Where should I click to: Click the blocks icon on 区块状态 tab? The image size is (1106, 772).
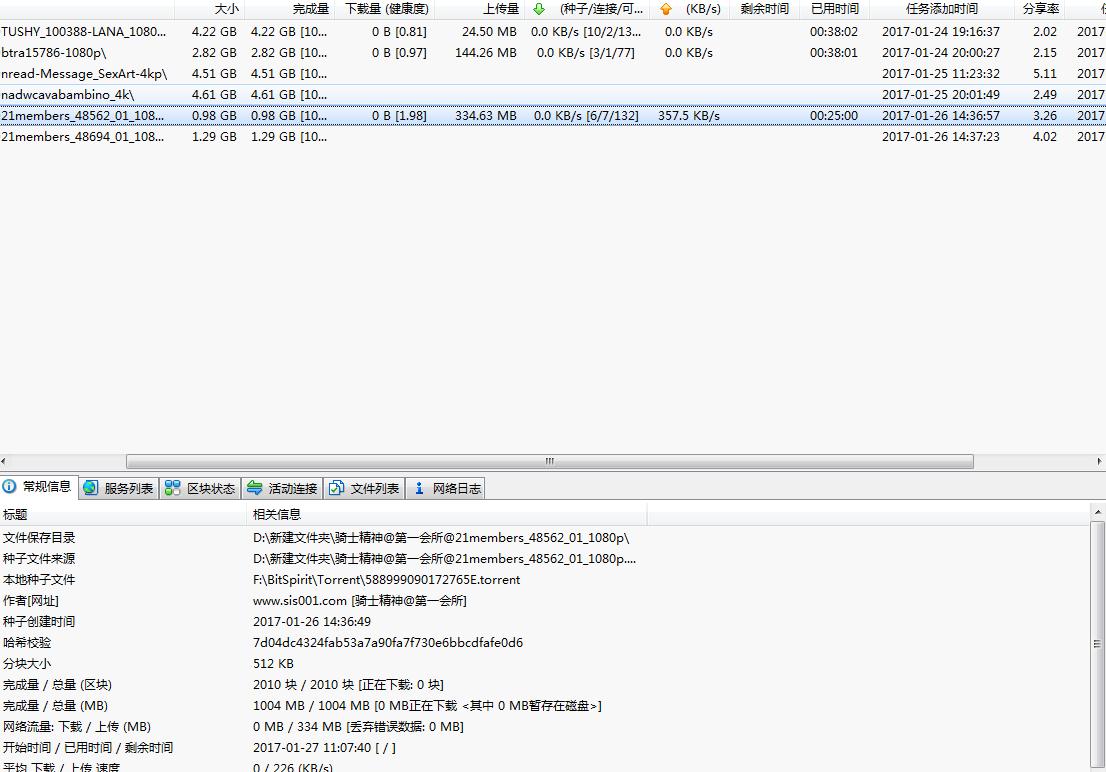pyautogui.click(x=173, y=488)
